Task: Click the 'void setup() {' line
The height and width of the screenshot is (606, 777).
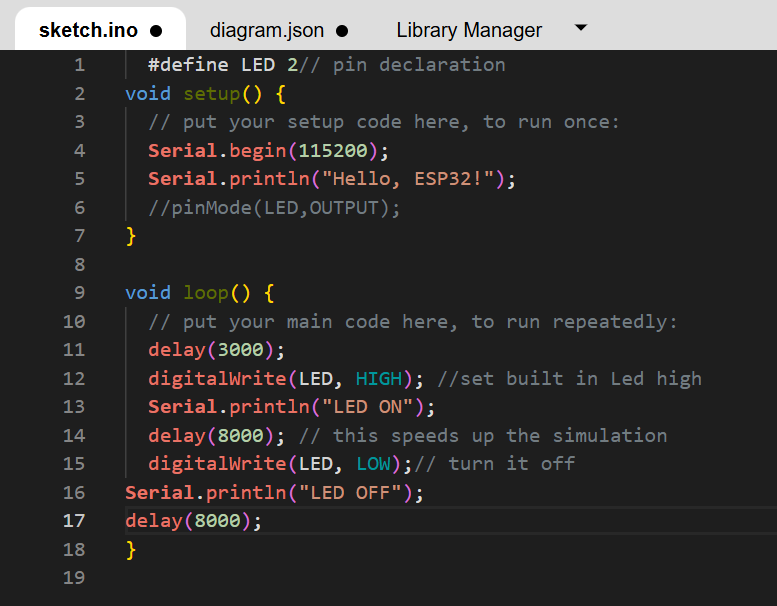Action: pos(205,94)
